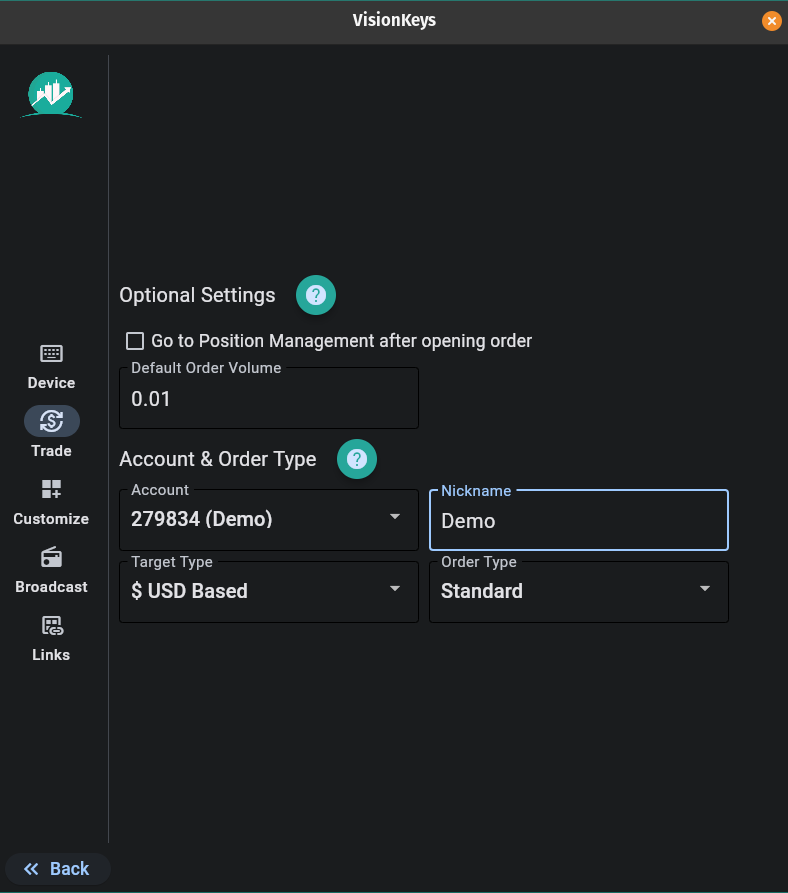This screenshot has height=893, width=788.
Task: Click the VisionKeys title text
Action: pos(394,21)
